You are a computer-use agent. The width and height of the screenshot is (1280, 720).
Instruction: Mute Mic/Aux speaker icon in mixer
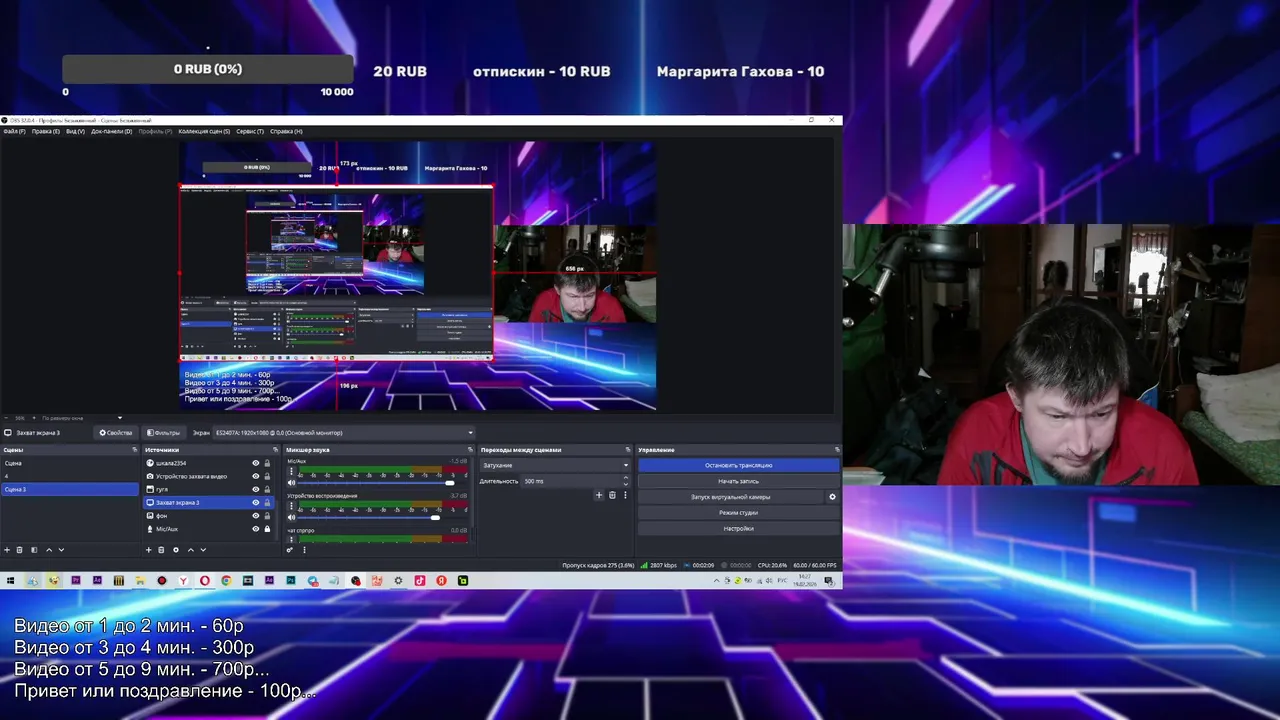tap(291, 483)
